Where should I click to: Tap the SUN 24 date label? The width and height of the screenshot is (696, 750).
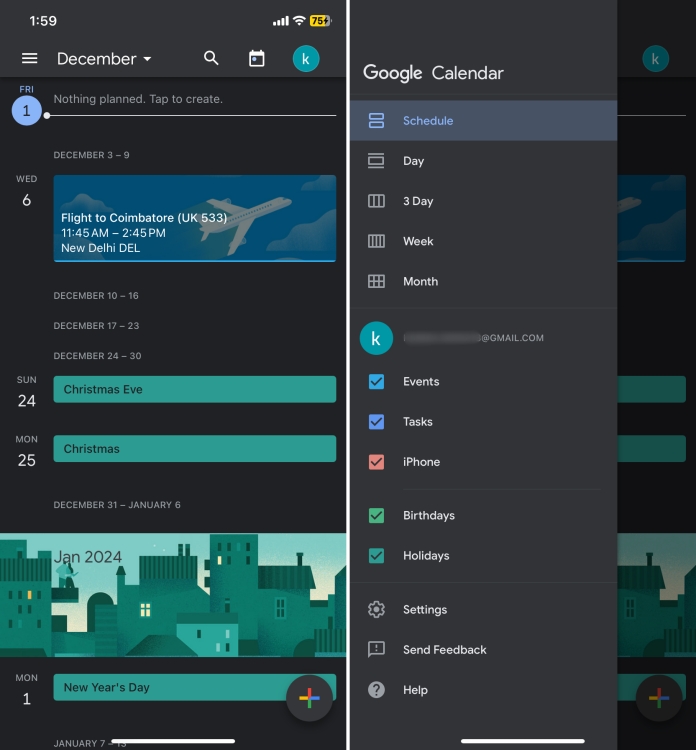point(26,392)
